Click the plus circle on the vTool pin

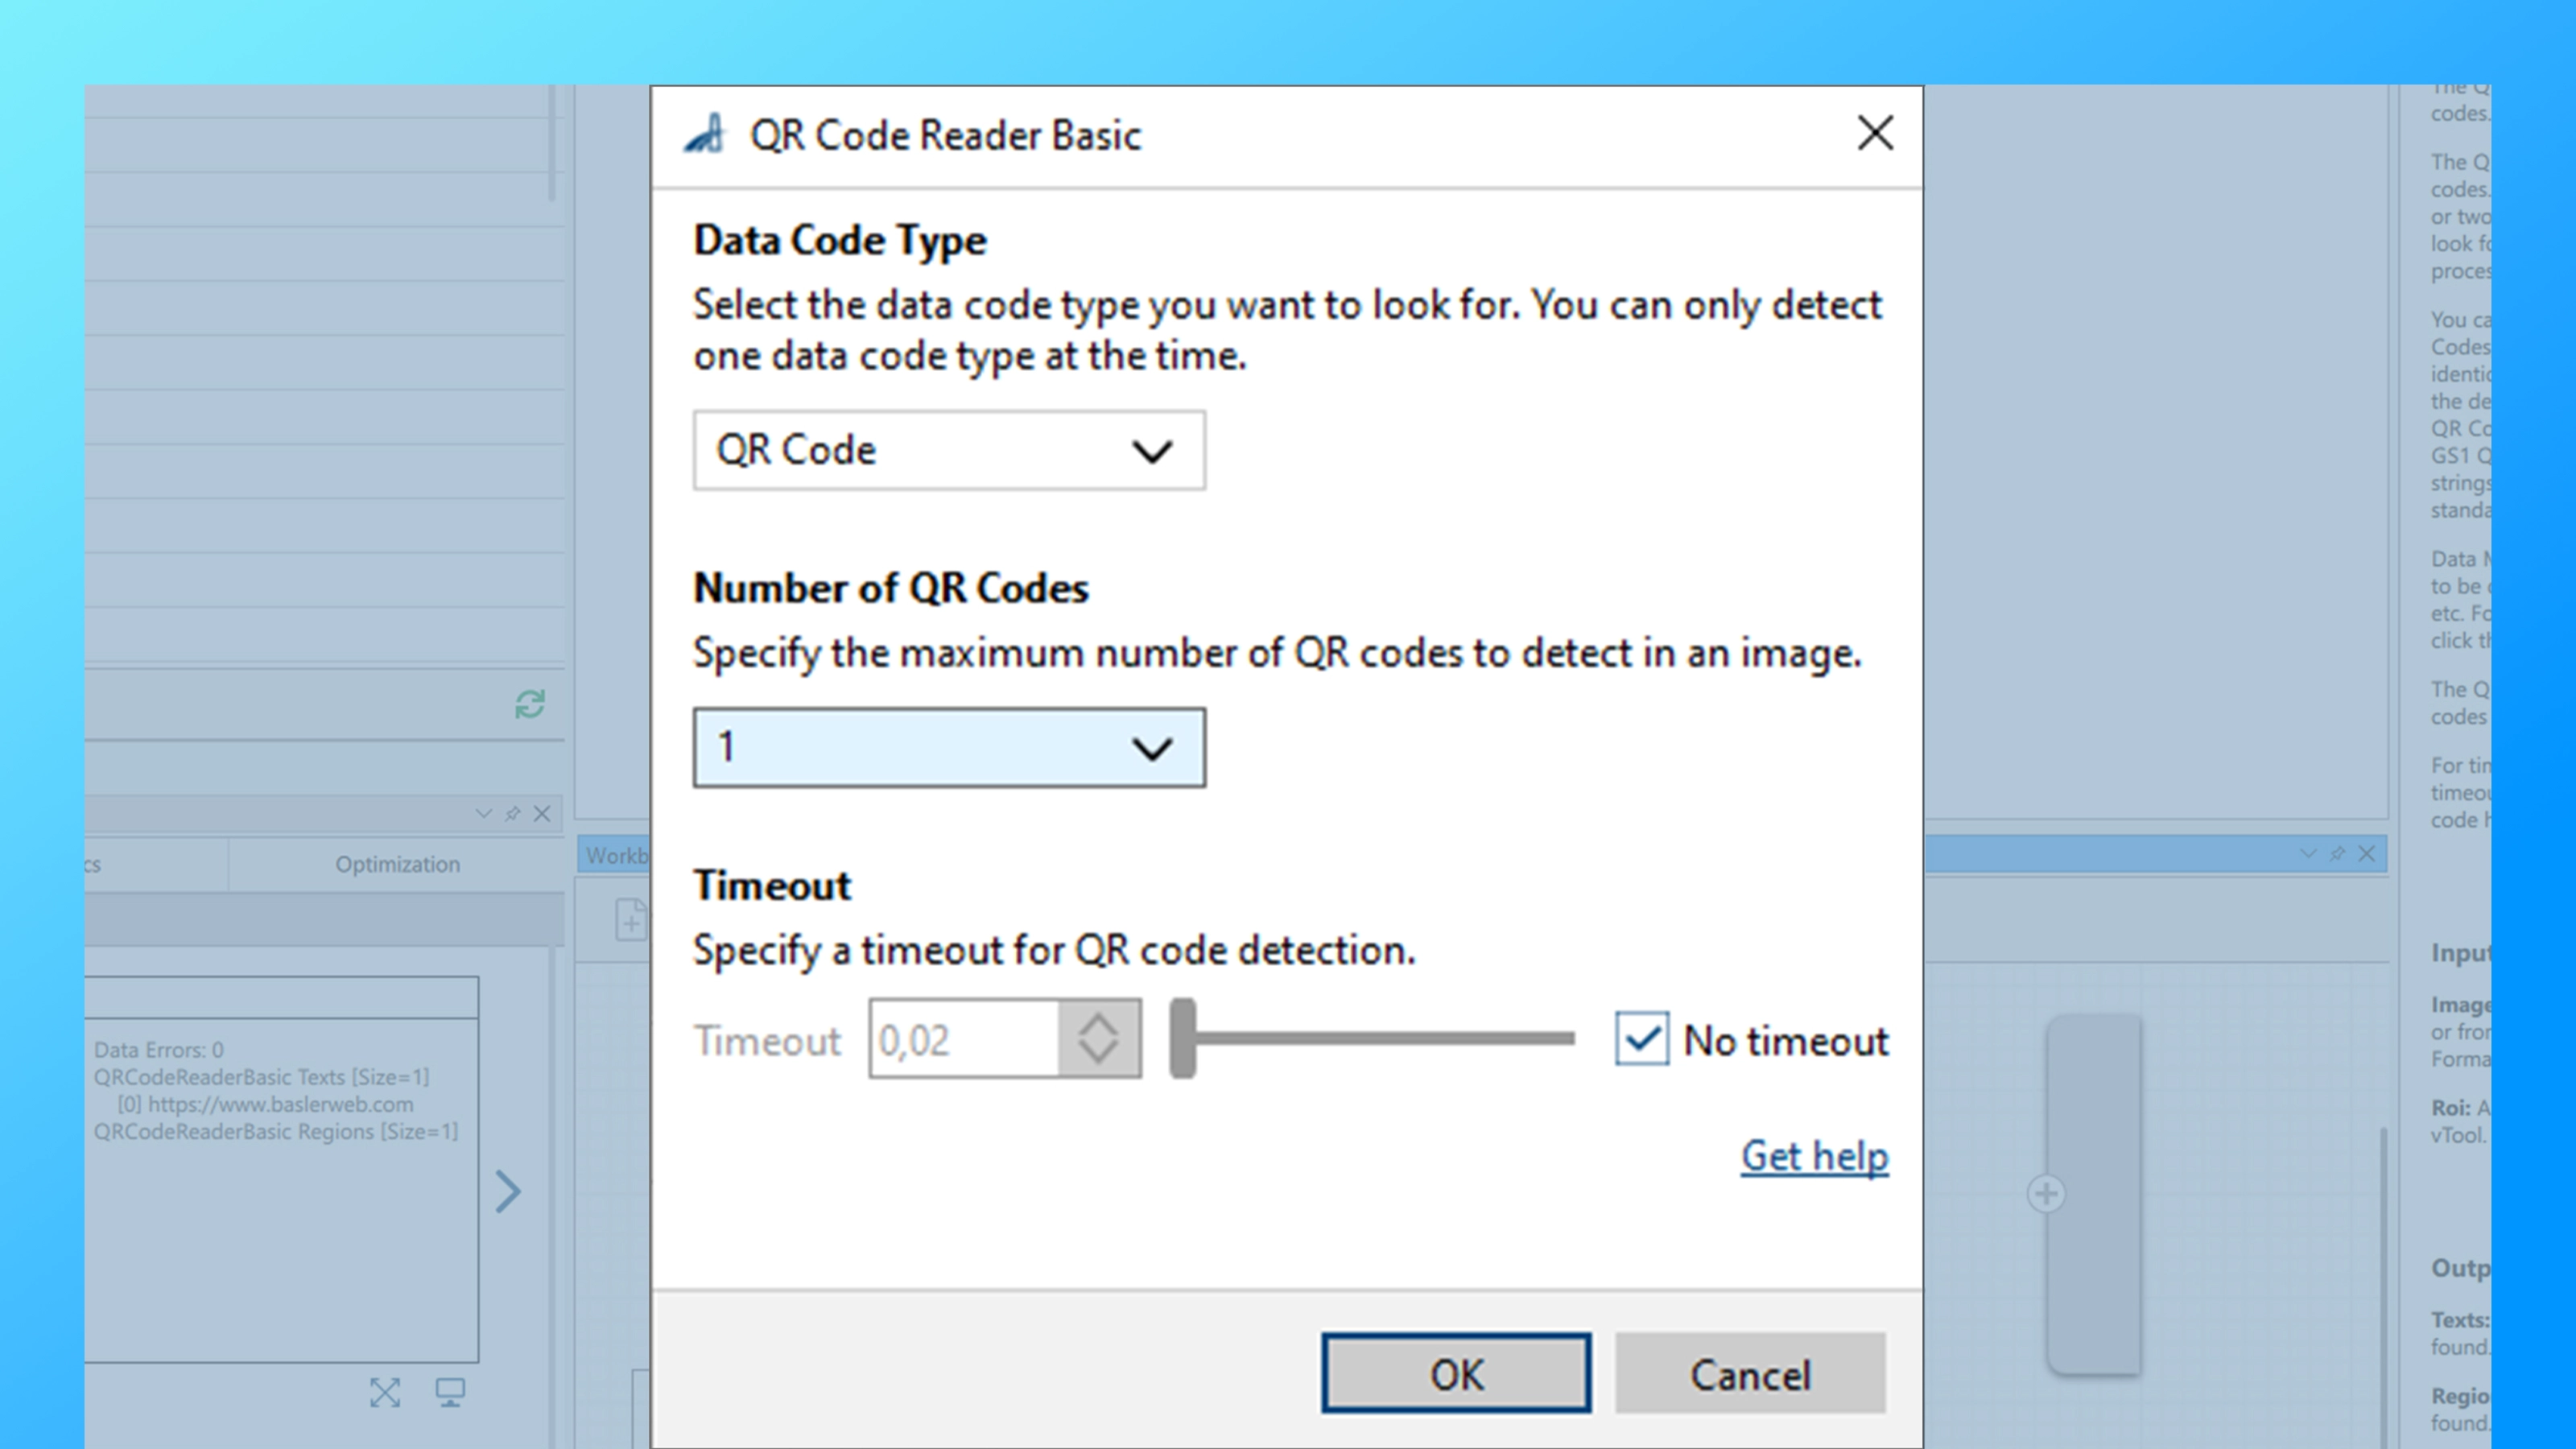[2046, 1193]
